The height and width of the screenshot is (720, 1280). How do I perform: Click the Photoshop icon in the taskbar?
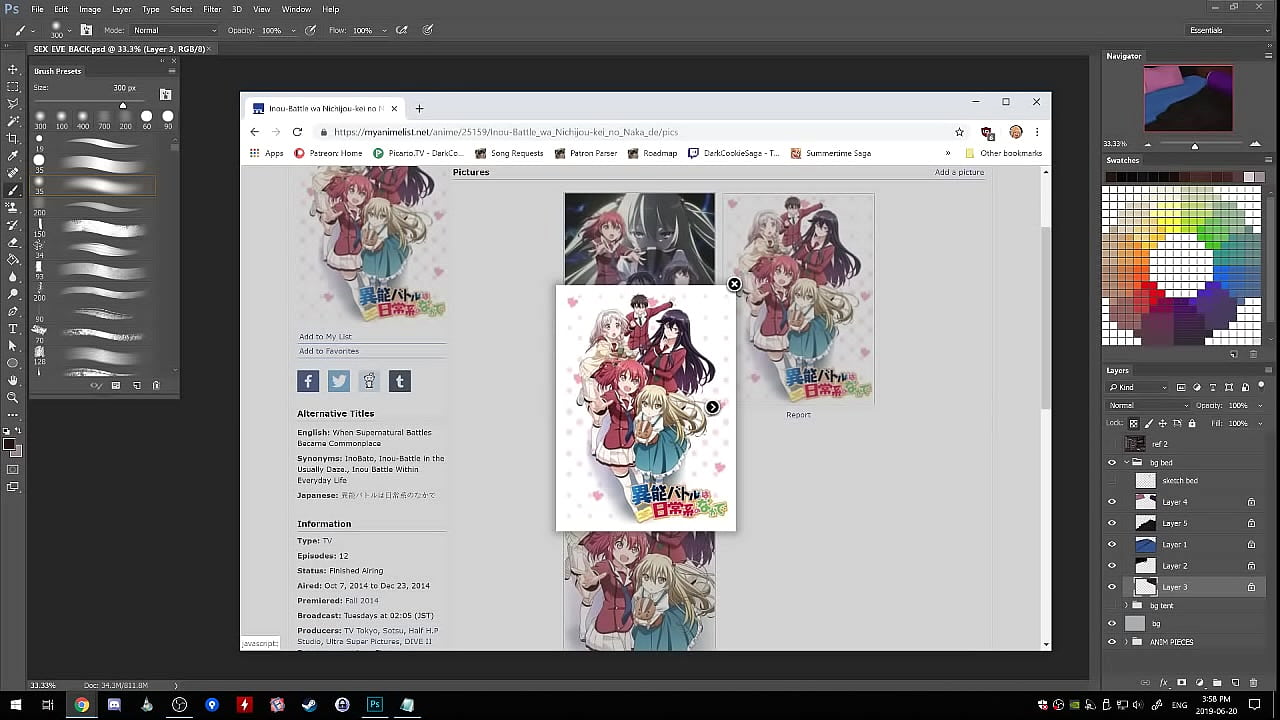point(375,705)
